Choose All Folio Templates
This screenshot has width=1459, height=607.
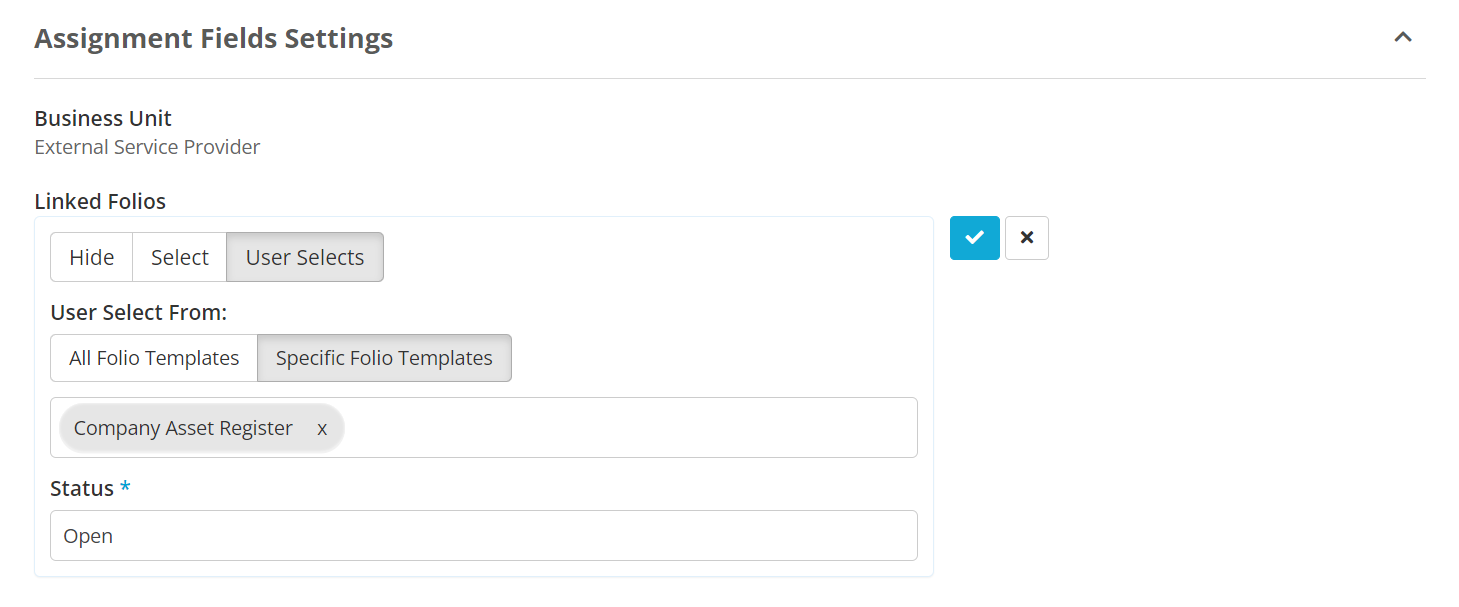coord(153,357)
